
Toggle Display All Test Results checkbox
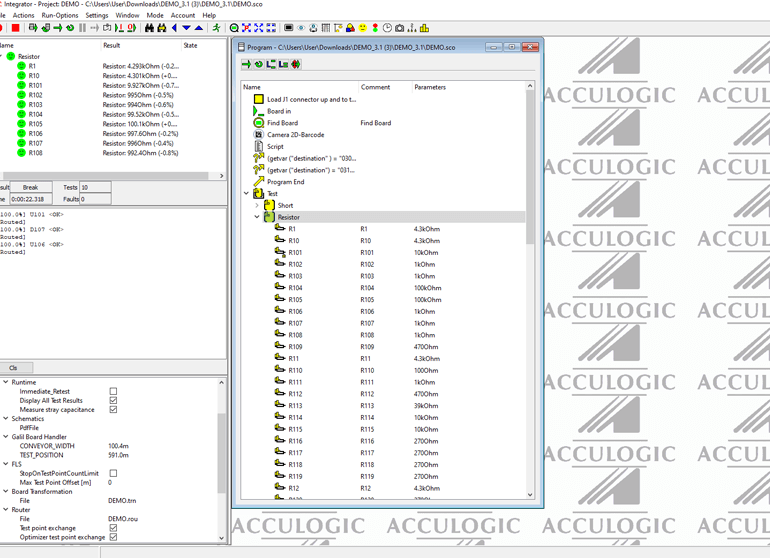pos(113,400)
